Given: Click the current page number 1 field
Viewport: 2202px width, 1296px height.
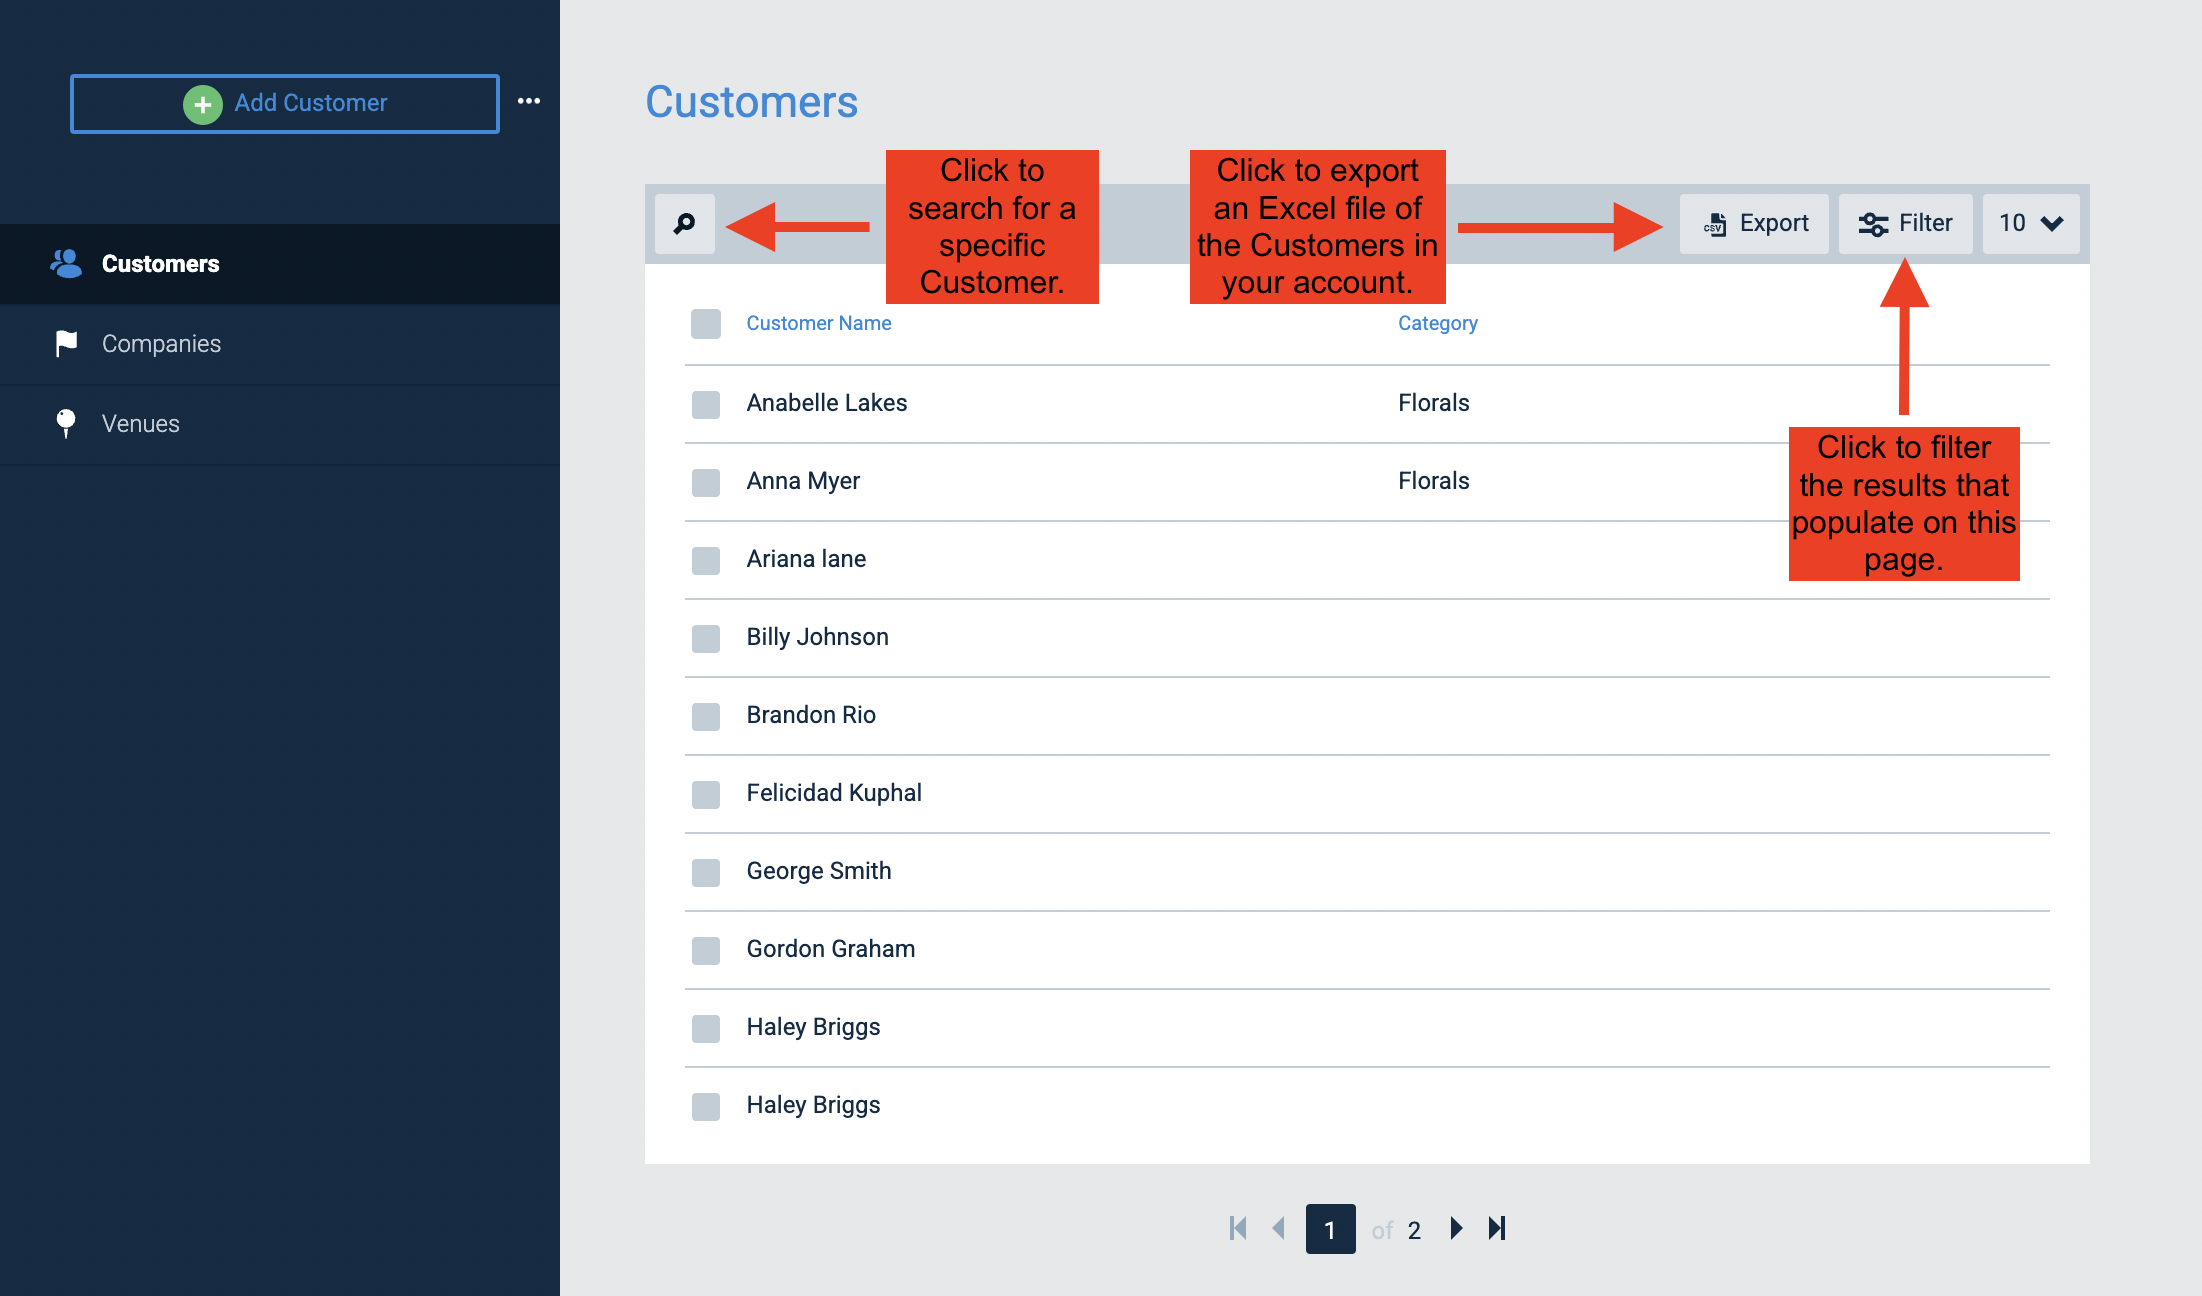Looking at the screenshot, I should point(1331,1229).
